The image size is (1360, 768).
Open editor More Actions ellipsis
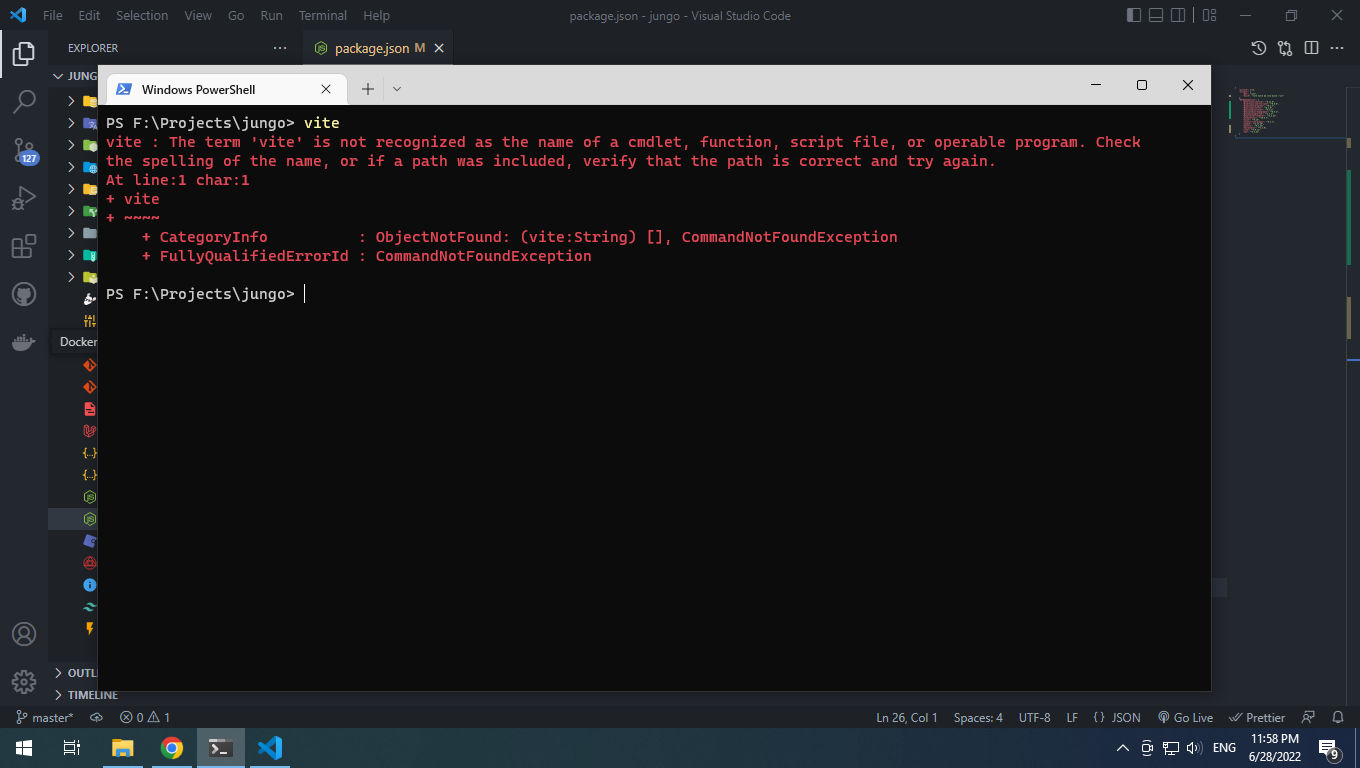click(x=1337, y=48)
